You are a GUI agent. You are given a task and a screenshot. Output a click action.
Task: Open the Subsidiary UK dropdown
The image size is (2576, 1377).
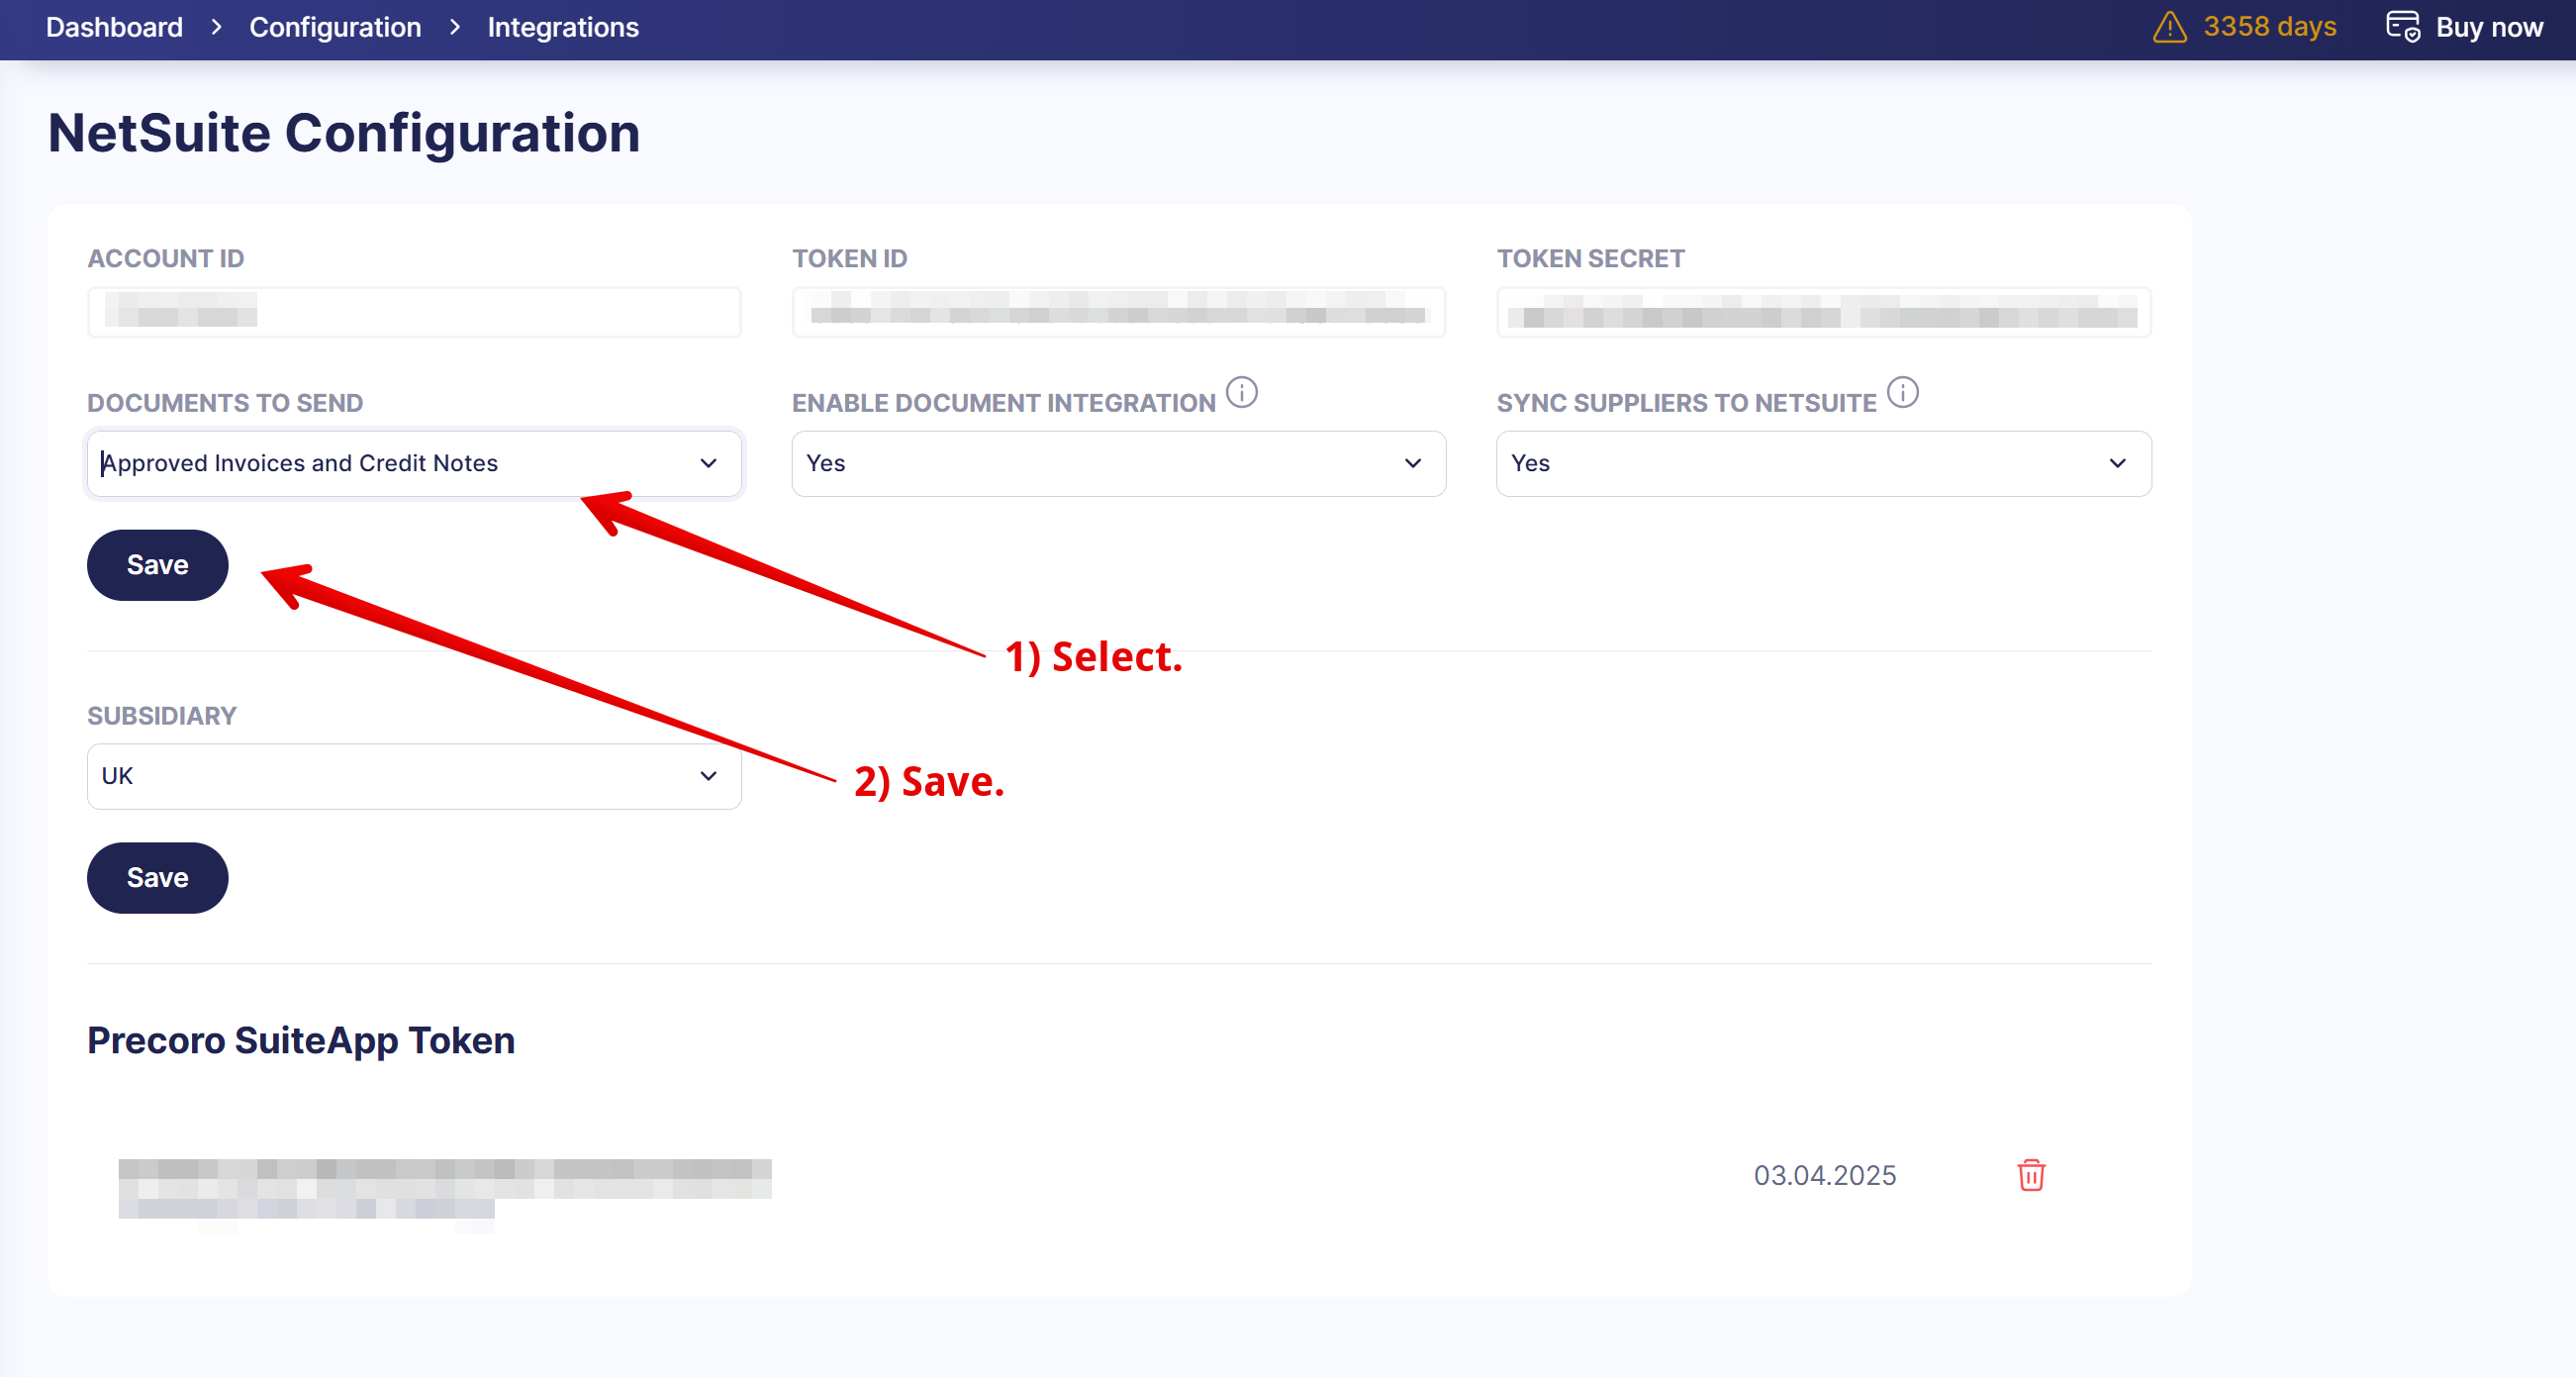click(x=400, y=776)
